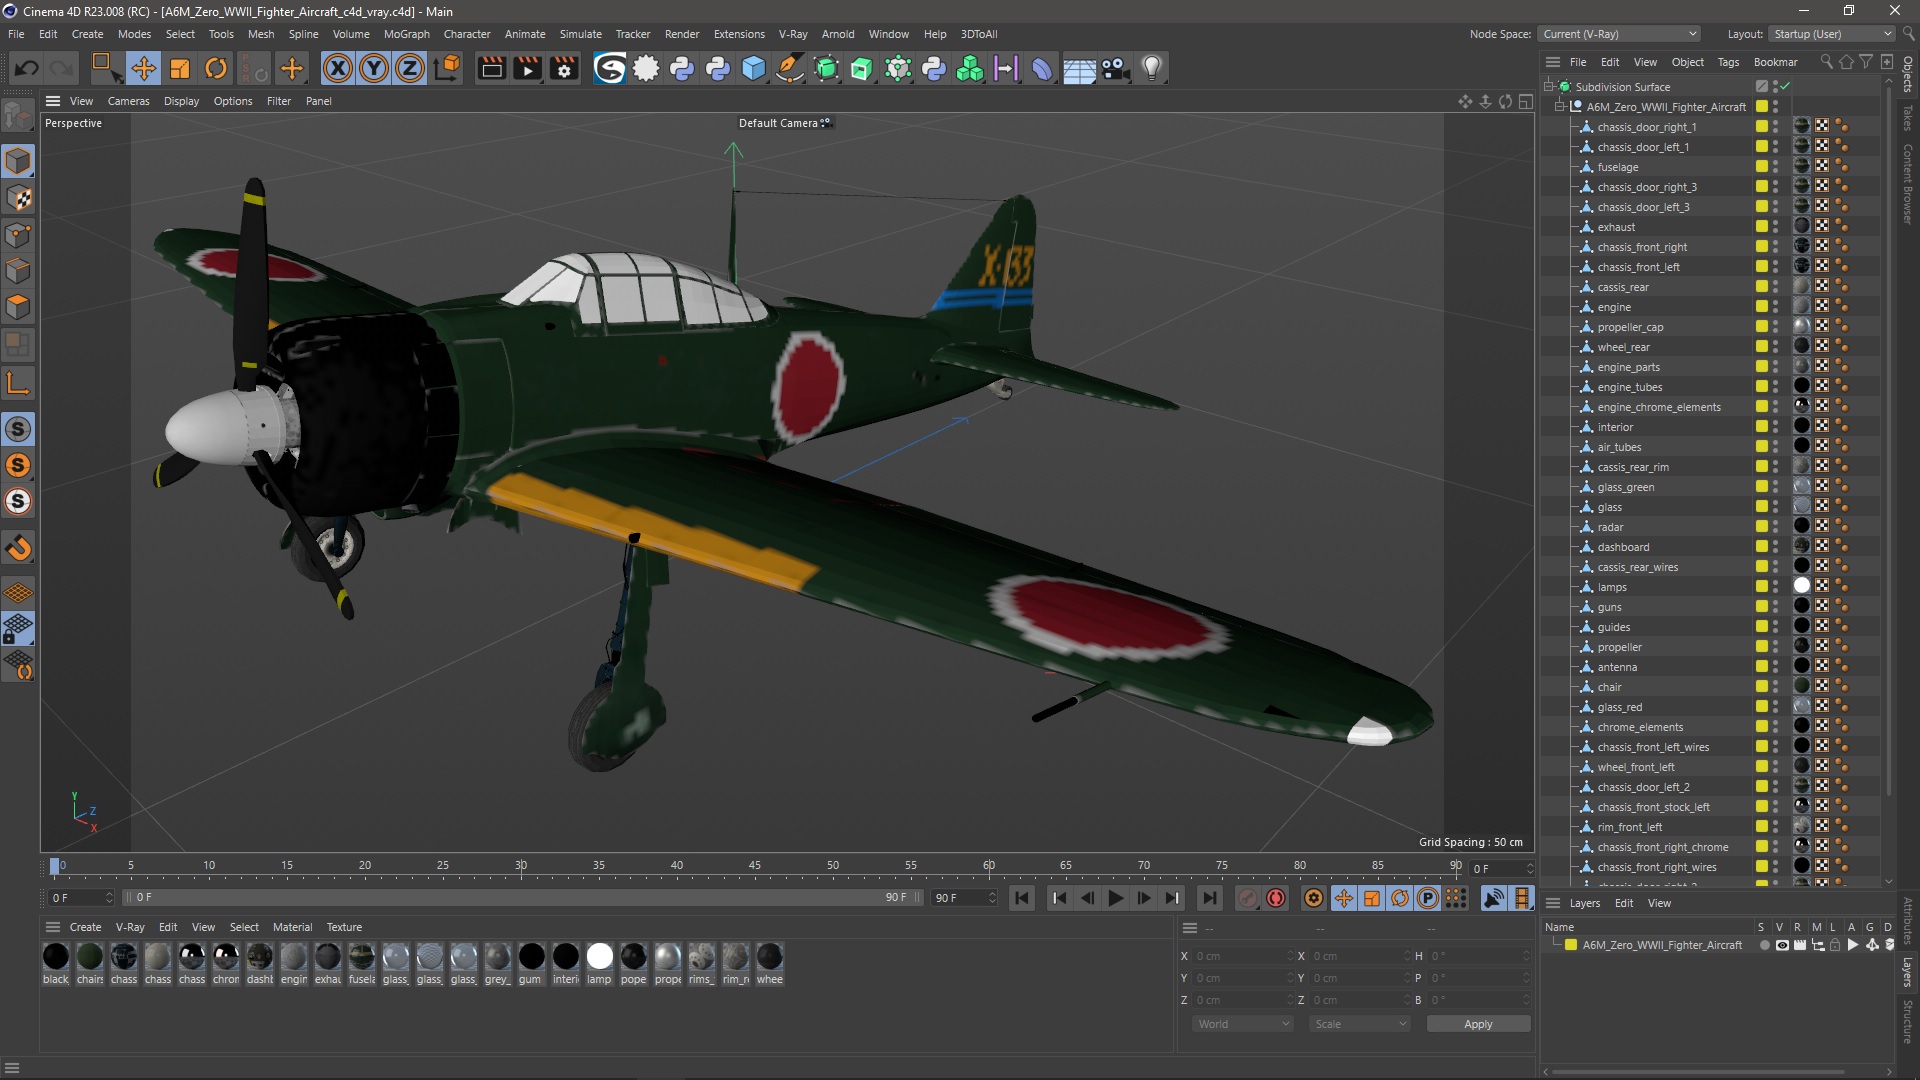Enable Texture mode checkered cube
This screenshot has width=1920, height=1080.
point(18,198)
